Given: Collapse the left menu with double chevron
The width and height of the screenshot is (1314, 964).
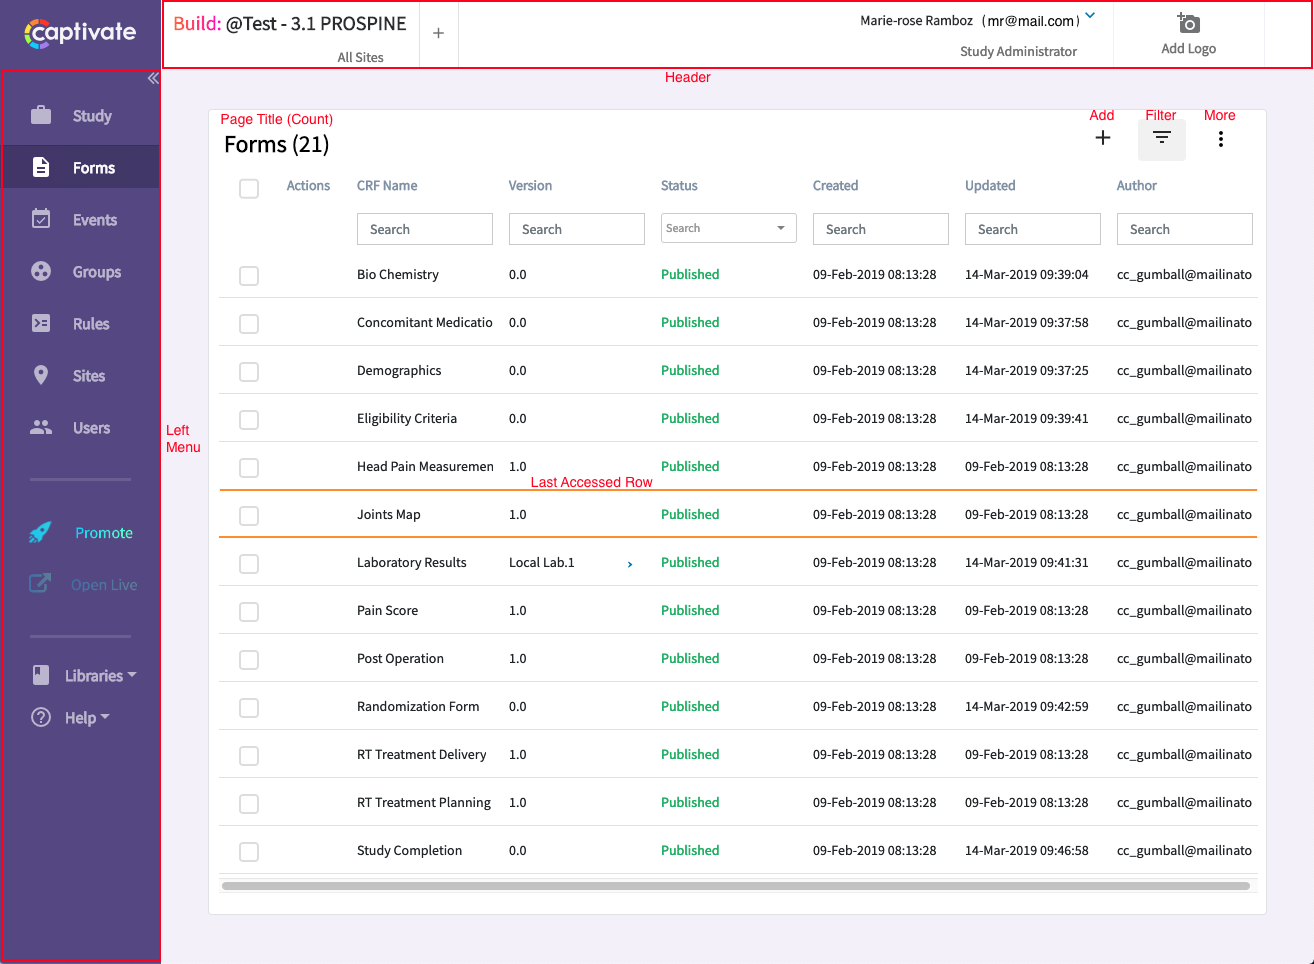Looking at the screenshot, I should [153, 79].
